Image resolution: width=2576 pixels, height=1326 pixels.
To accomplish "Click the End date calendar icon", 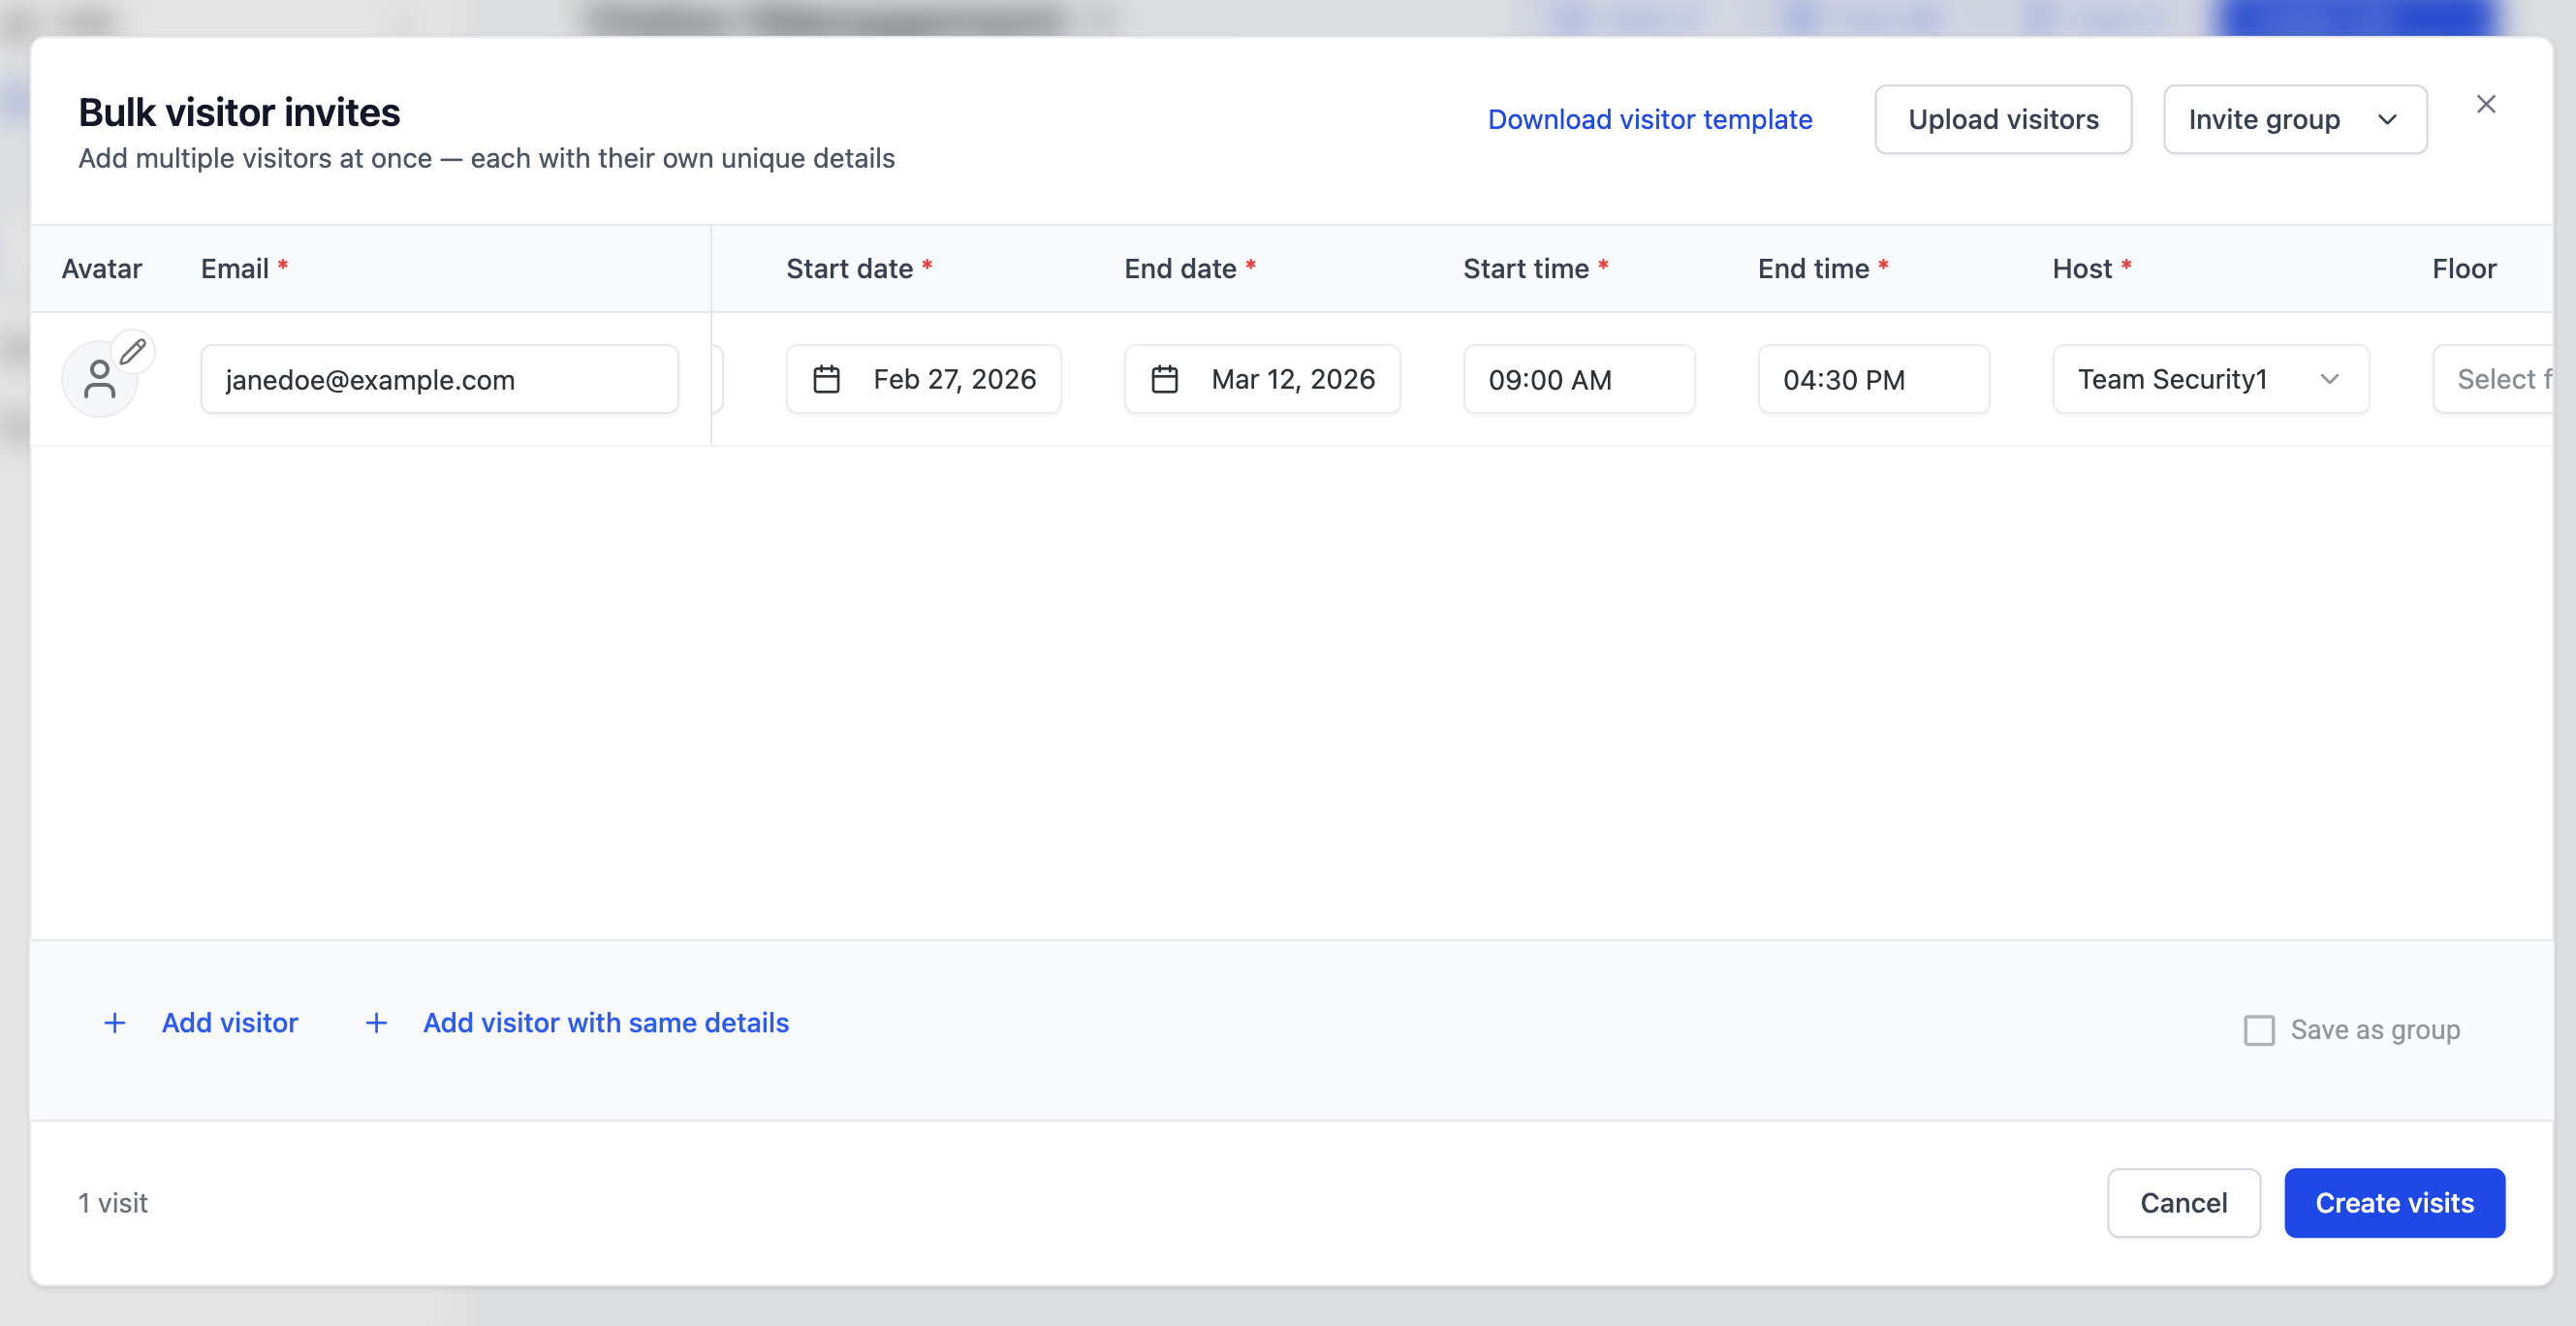I will pyautogui.click(x=1164, y=379).
